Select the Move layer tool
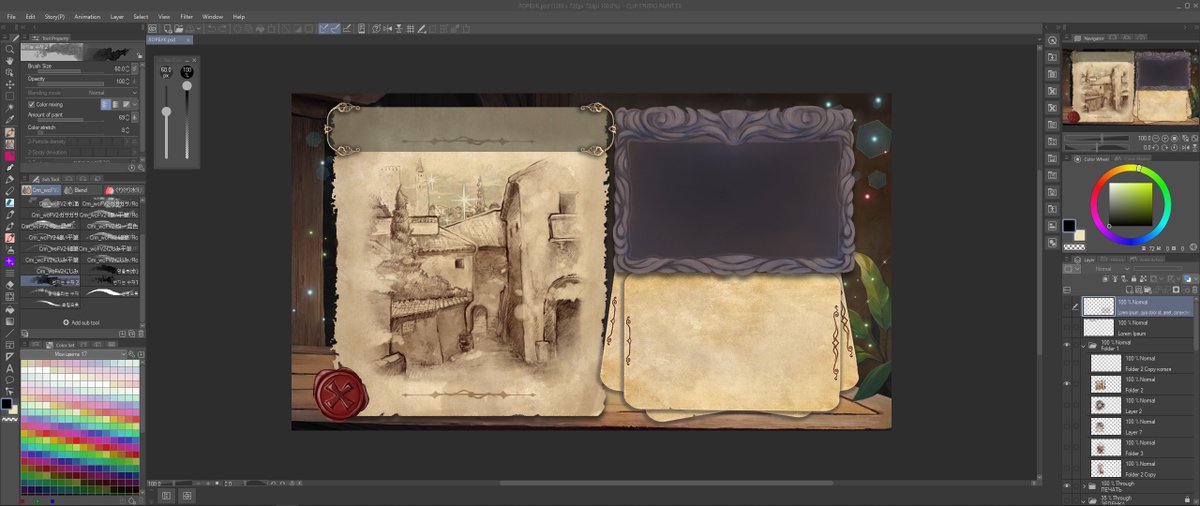 click(x=10, y=85)
